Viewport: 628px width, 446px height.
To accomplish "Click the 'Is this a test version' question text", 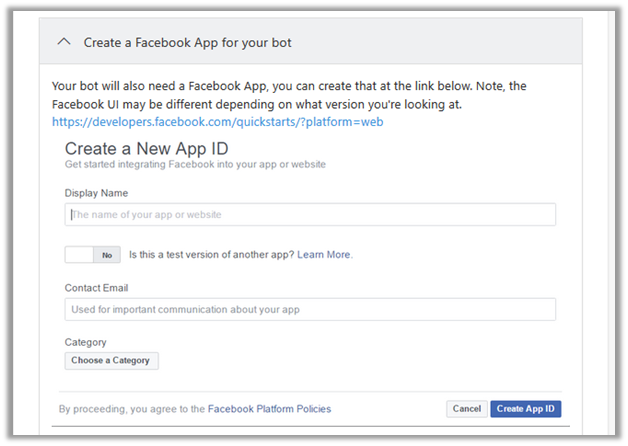I will pyautogui.click(x=211, y=255).
